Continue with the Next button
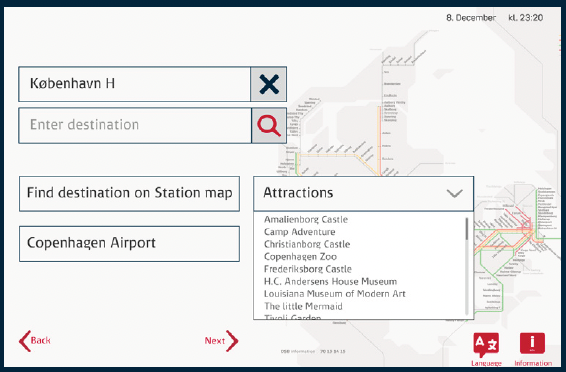 221,341
